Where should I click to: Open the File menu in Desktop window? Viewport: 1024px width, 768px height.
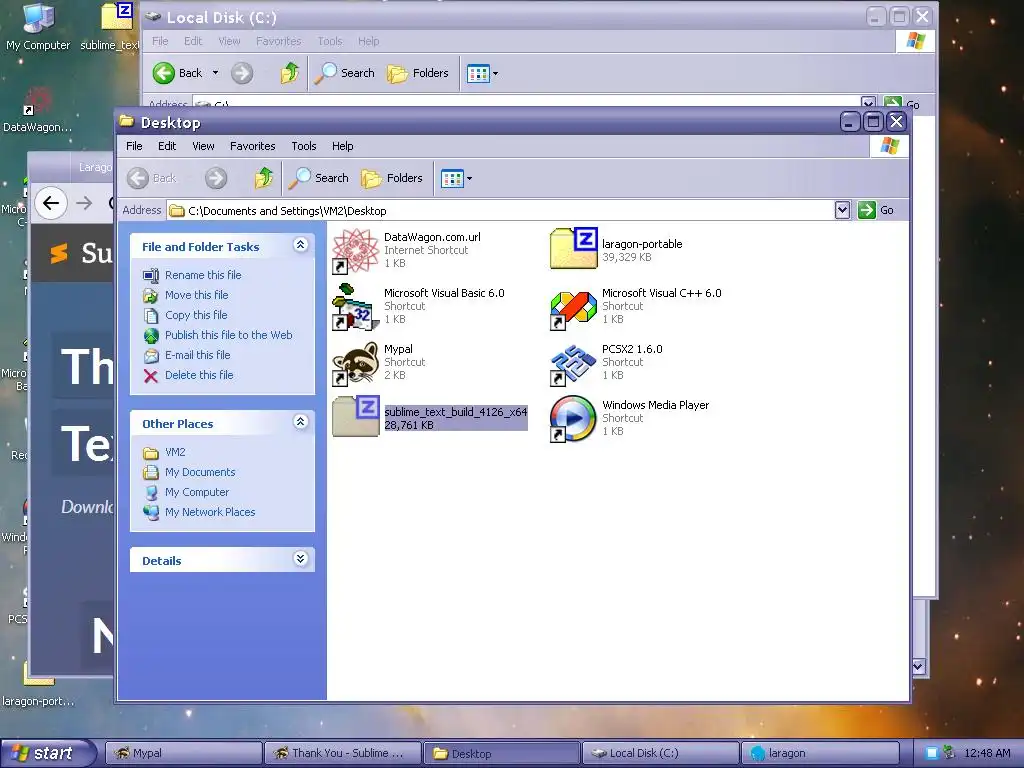click(134, 146)
